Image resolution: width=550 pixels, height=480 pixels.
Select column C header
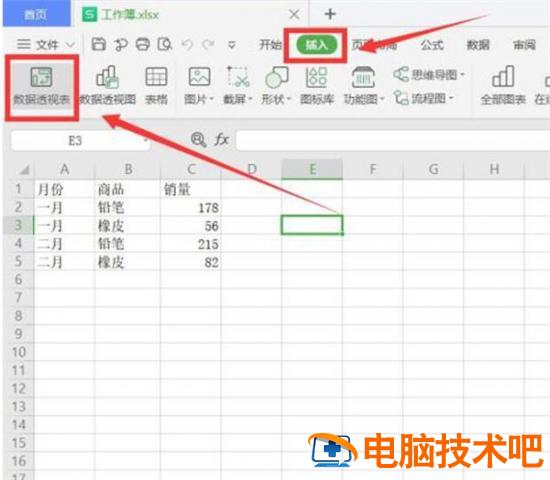pos(191,170)
